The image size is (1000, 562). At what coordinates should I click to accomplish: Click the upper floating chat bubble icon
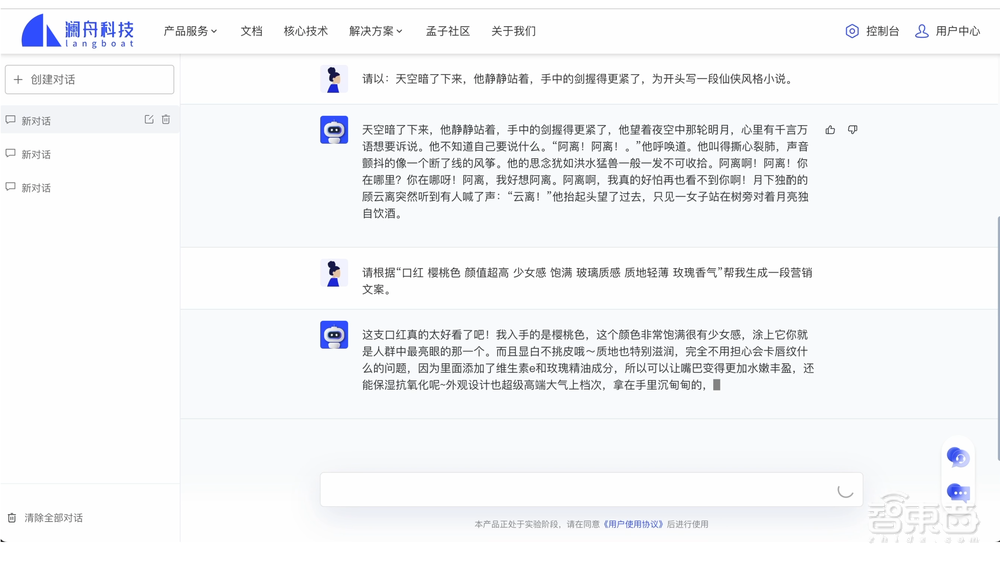coord(957,458)
